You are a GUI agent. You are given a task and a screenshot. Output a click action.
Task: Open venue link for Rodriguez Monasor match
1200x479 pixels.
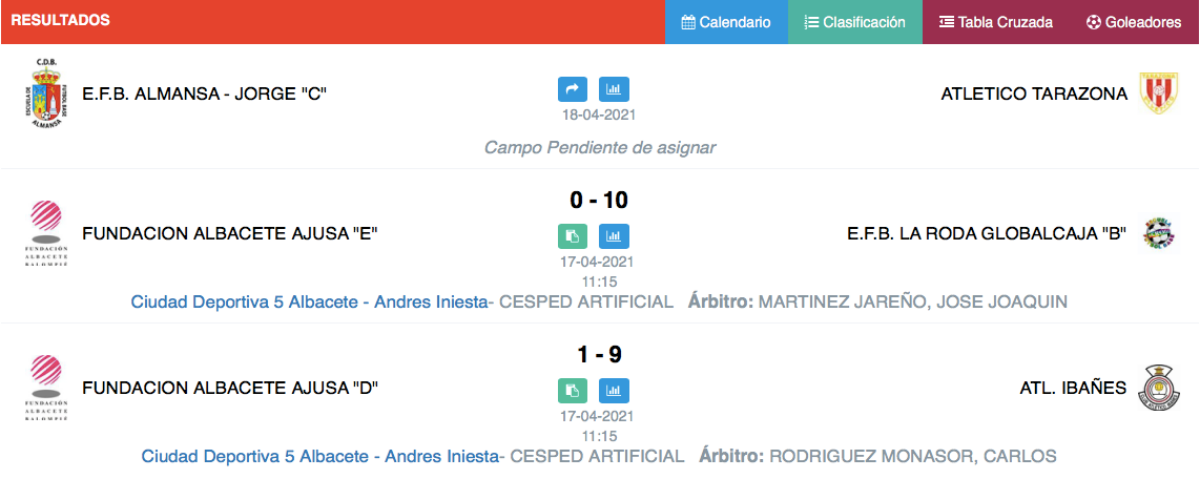320,456
